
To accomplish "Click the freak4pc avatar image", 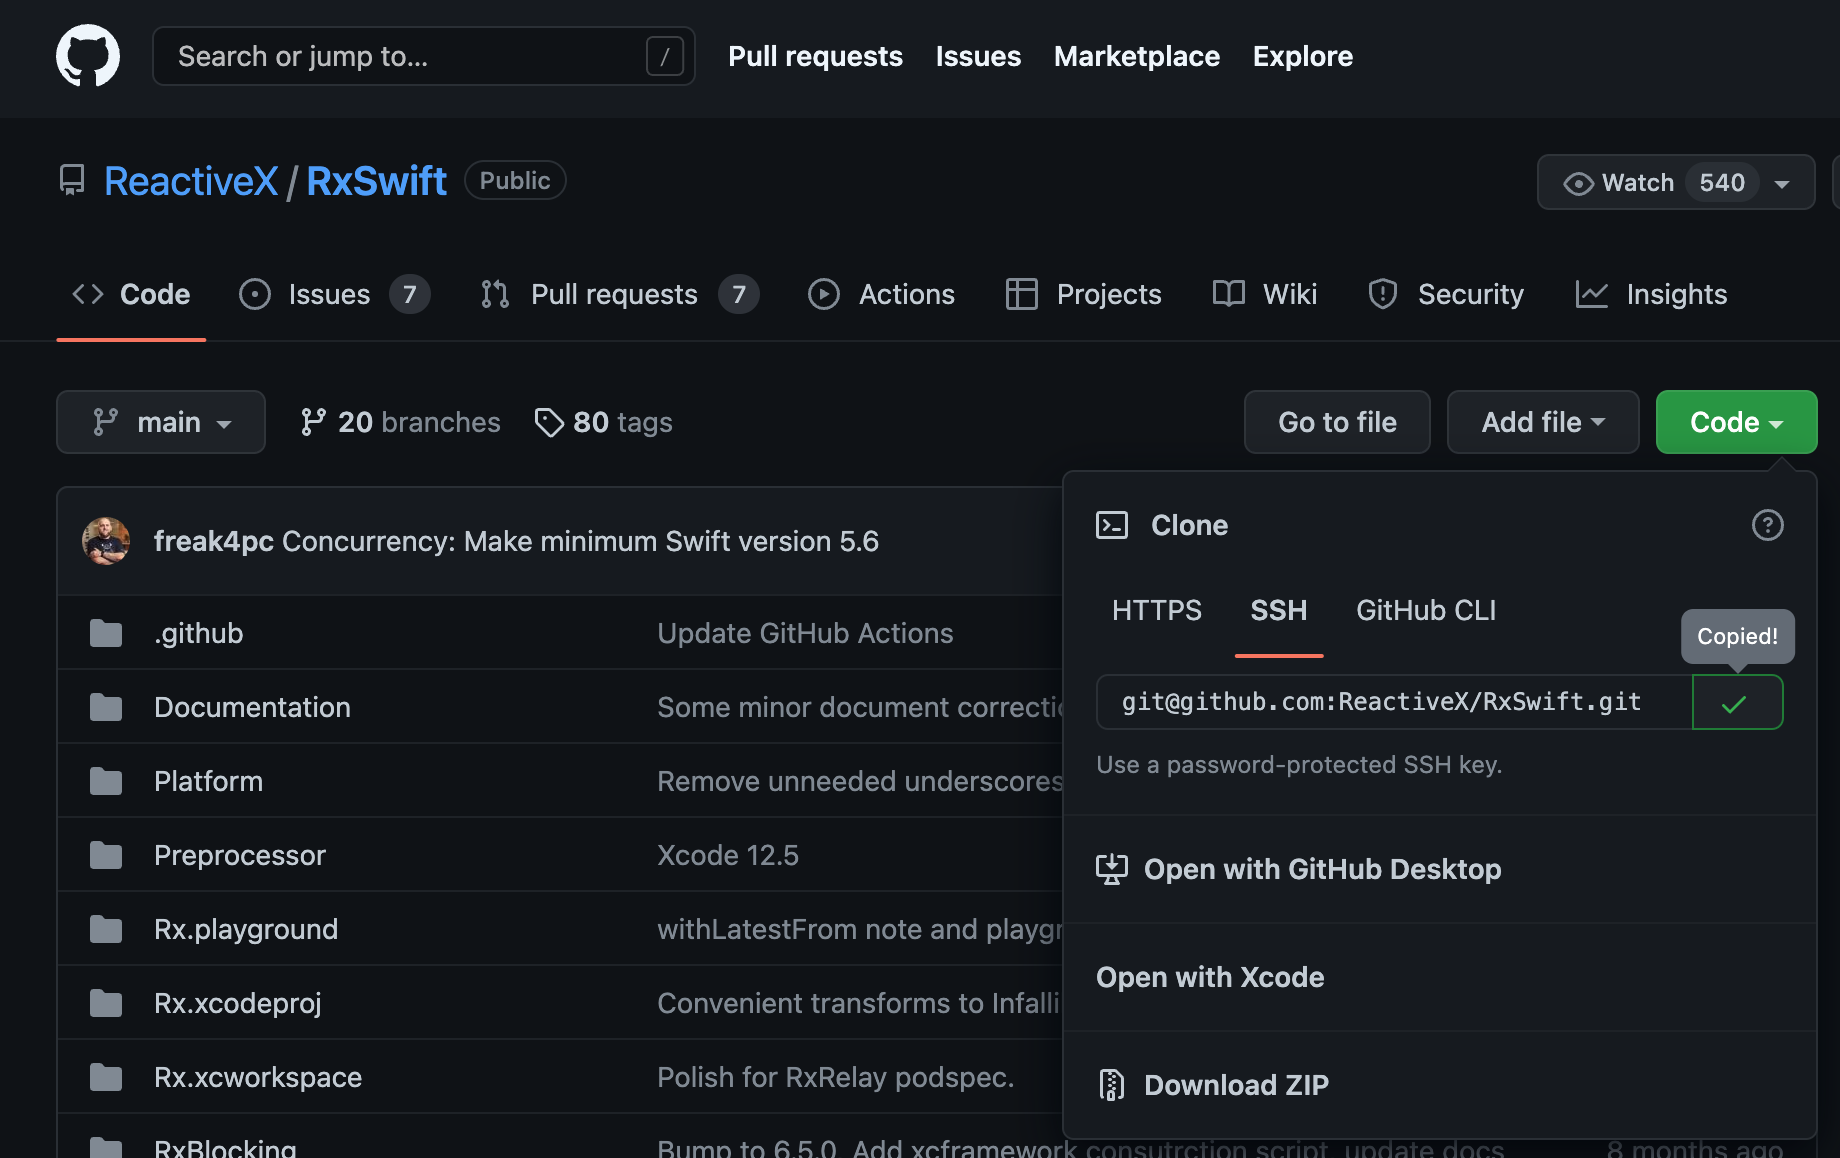I will pyautogui.click(x=106, y=541).
